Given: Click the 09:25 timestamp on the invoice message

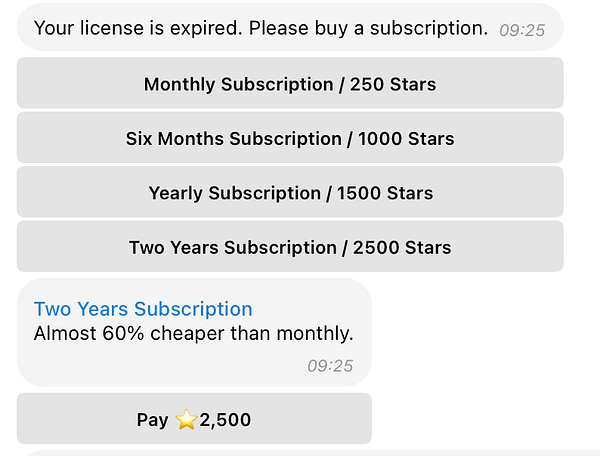Looking at the screenshot, I should (x=329, y=366).
